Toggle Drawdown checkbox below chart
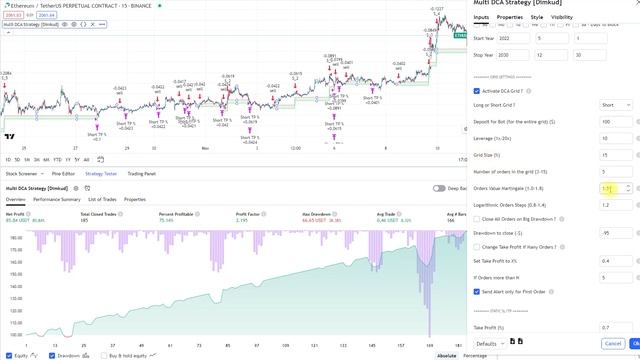This screenshot has width=640, height=360. 52,356
